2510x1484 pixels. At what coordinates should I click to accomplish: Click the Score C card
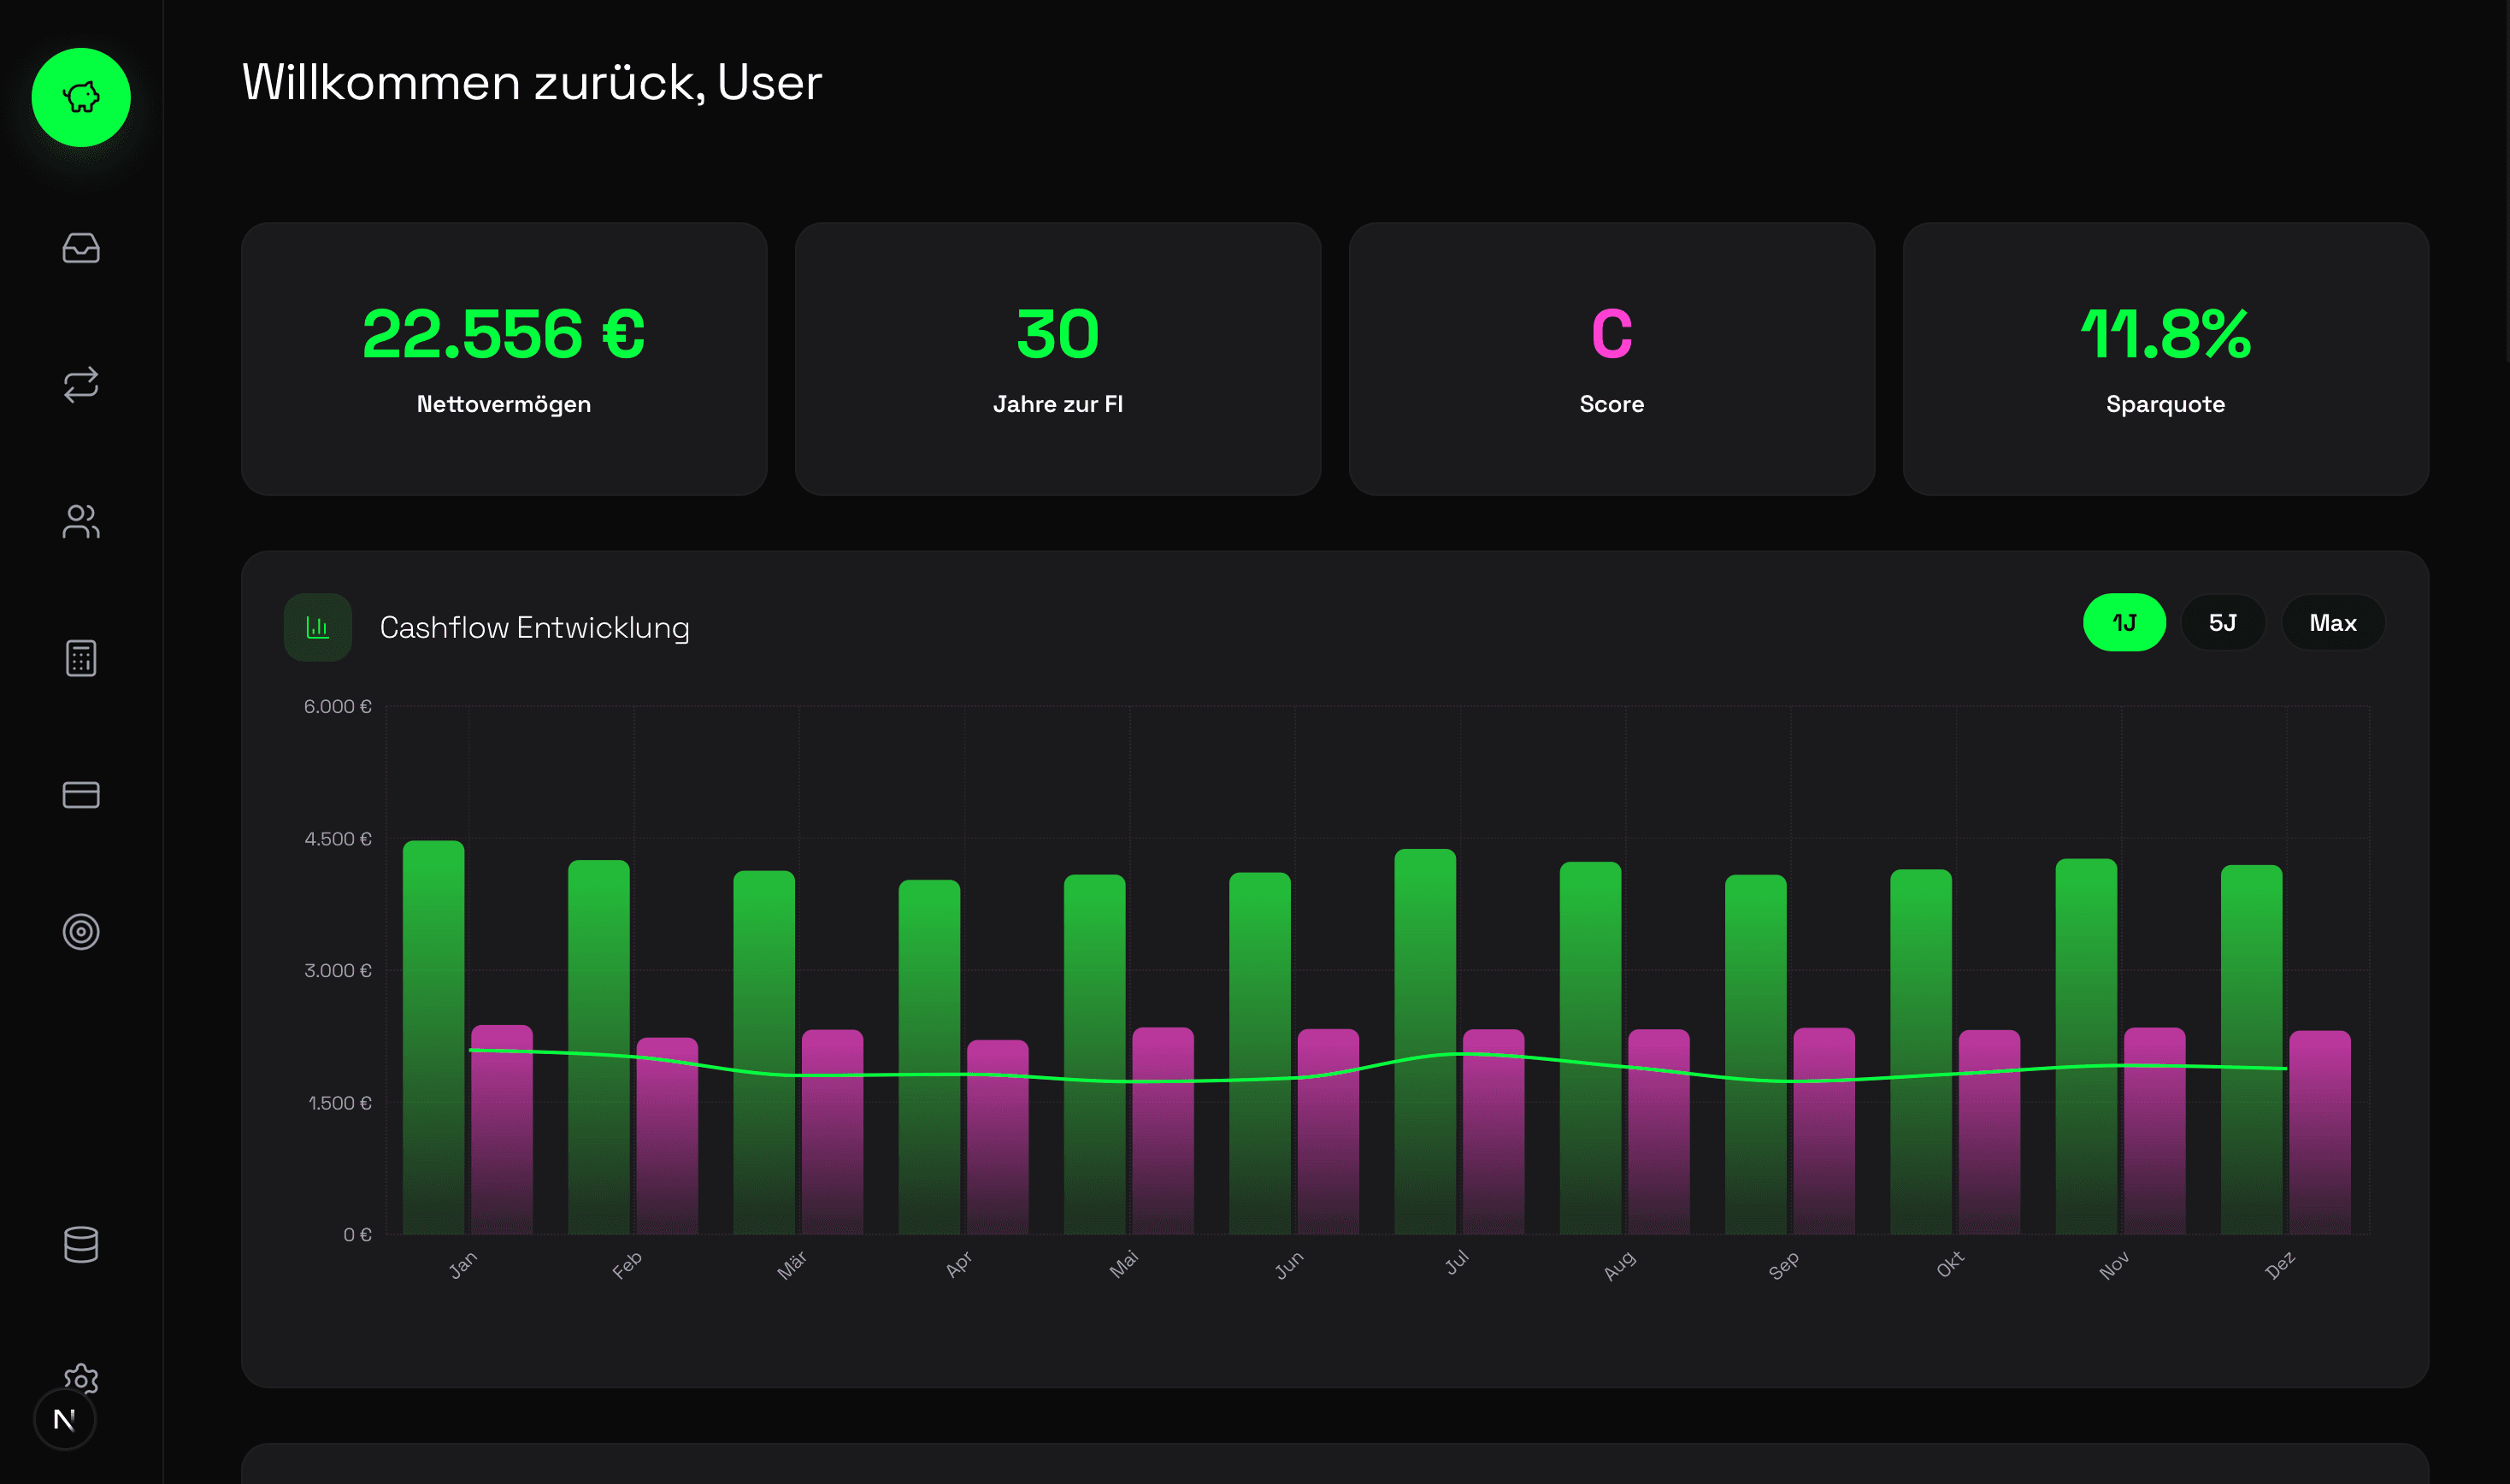pos(1611,358)
